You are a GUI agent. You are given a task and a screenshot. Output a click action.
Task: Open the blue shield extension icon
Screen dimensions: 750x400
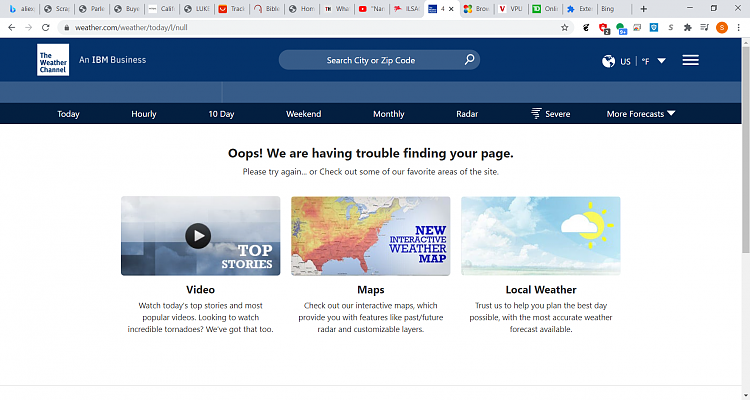[x=653, y=28]
